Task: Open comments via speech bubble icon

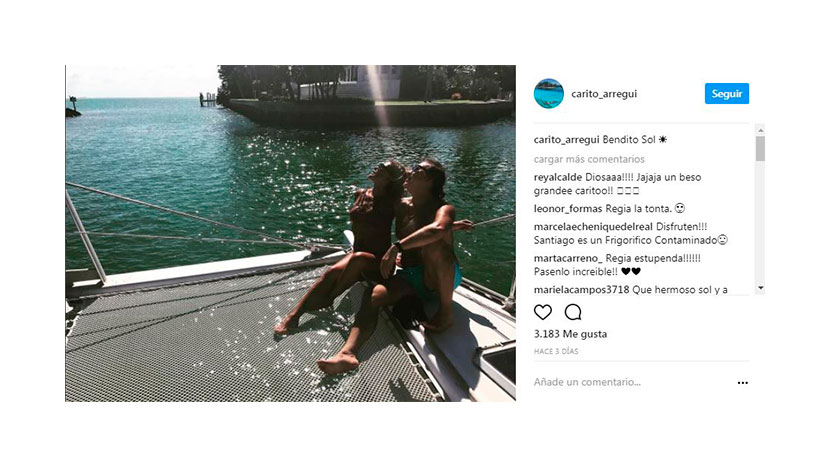Action: click(x=573, y=312)
